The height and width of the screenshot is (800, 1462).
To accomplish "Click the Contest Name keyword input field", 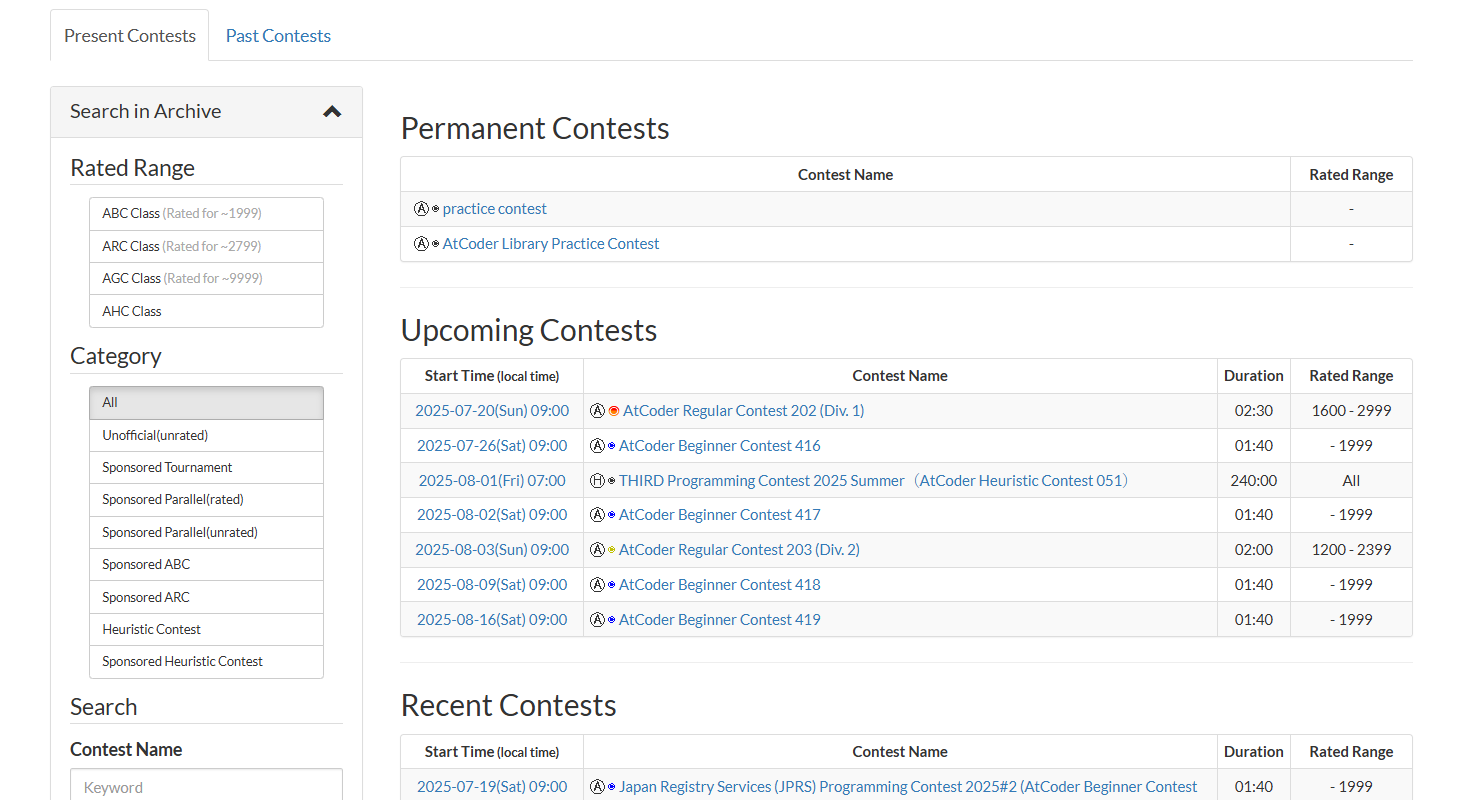I will pos(206,786).
